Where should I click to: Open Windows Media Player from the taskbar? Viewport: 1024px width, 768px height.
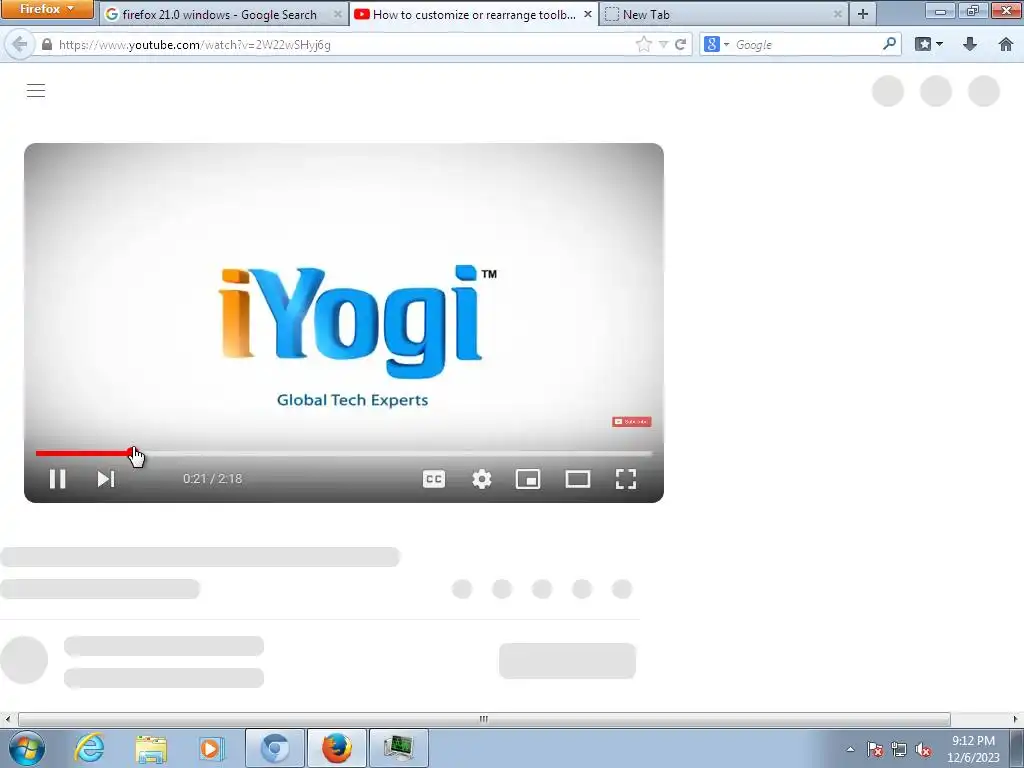click(211, 748)
